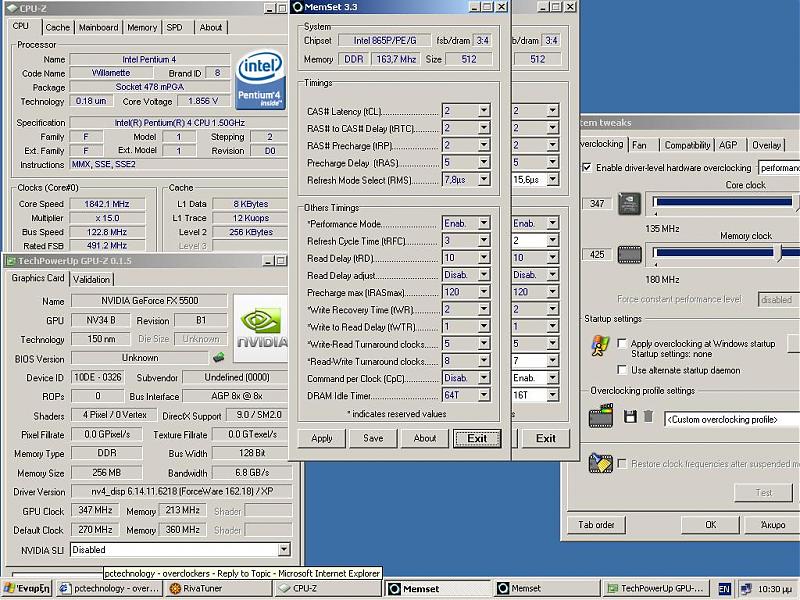The height and width of the screenshot is (600, 800).
Task: Open Memory tab in CPU-Z
Action: pyautogui.click(x=142, y=28)
